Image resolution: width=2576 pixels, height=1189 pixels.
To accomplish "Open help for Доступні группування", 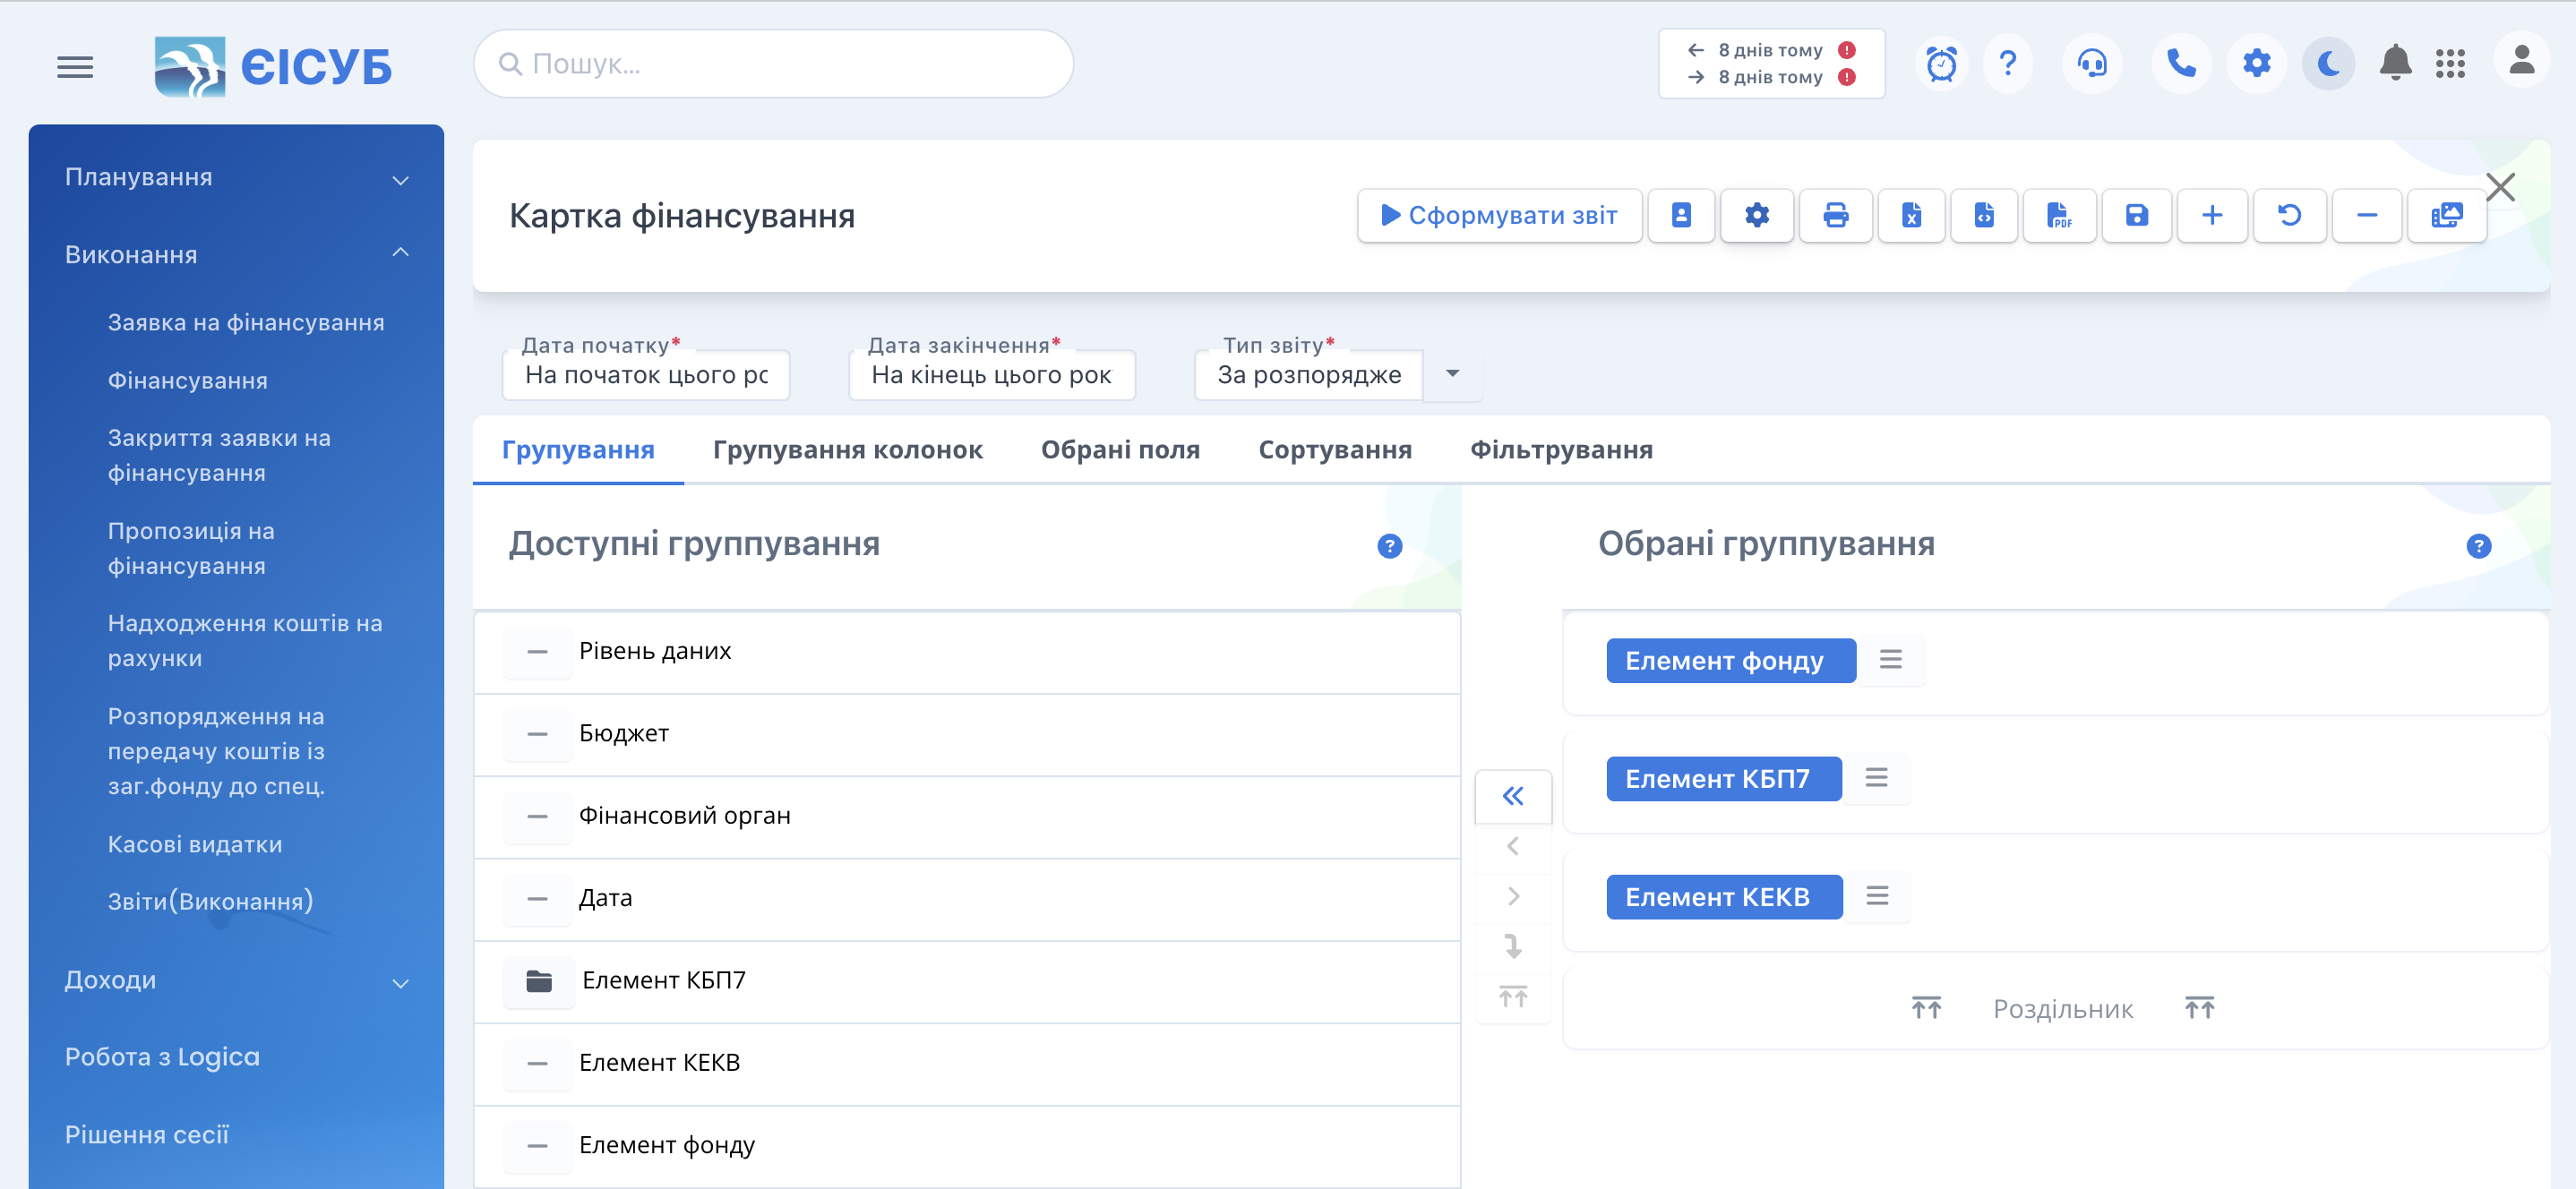I will point(1390,546).
